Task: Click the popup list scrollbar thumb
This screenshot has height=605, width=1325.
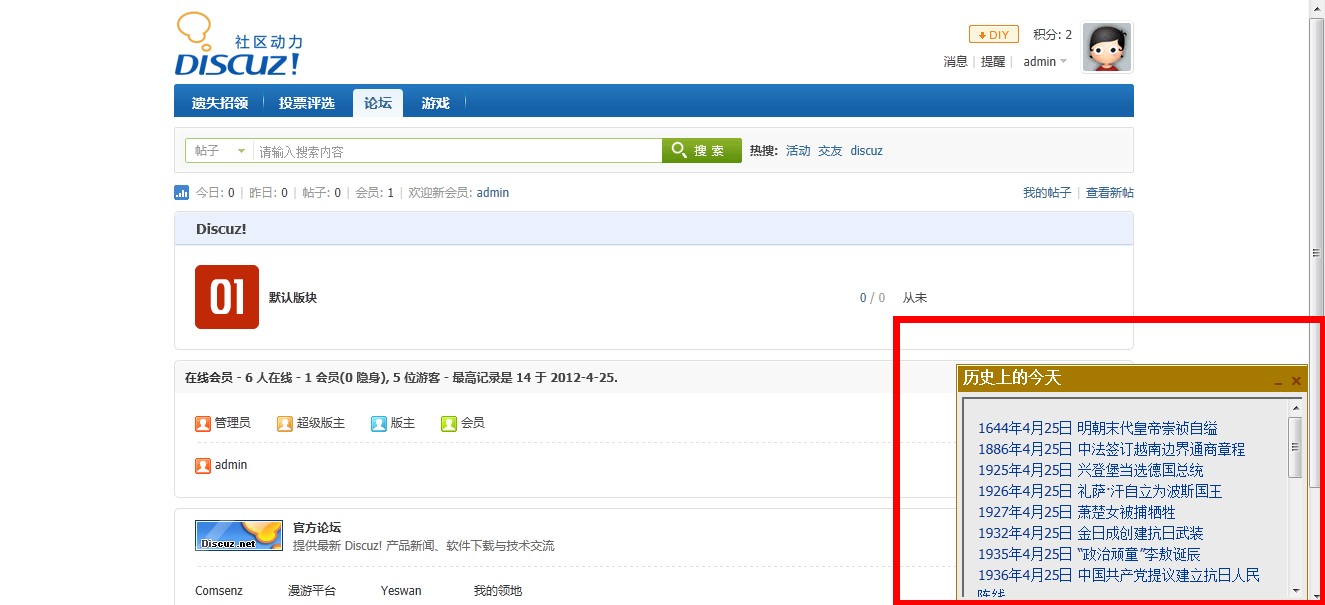Action: 1296,447
